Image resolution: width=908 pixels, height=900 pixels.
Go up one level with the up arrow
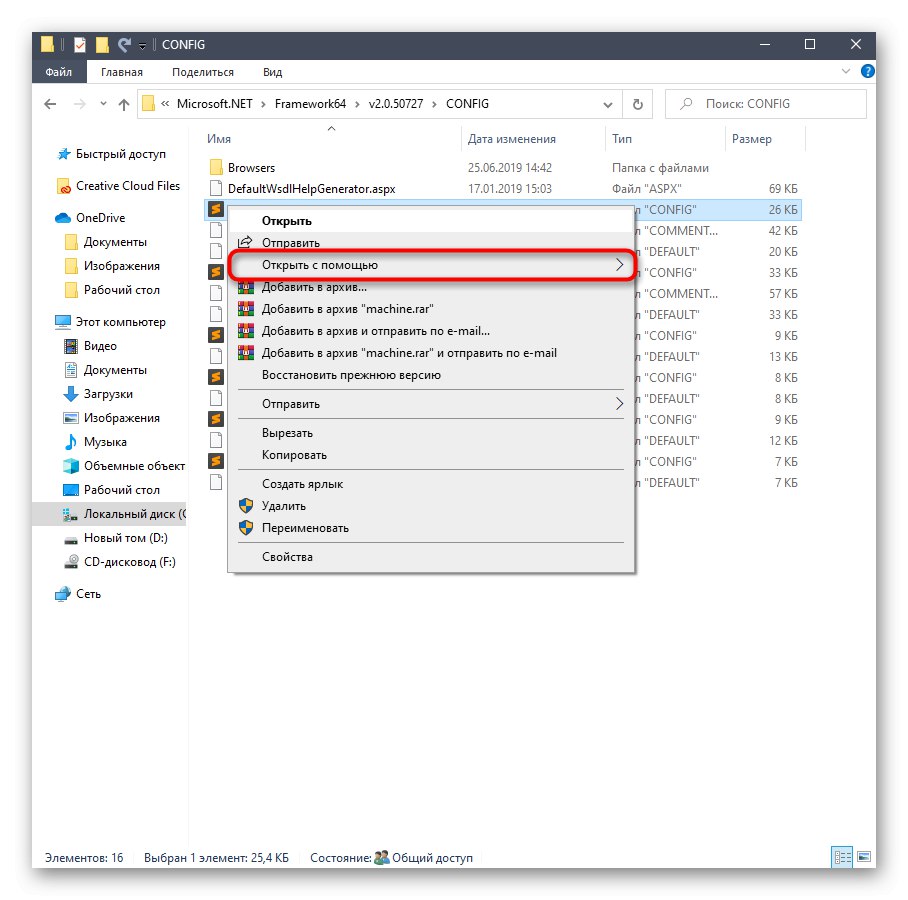tap(123, 104)
